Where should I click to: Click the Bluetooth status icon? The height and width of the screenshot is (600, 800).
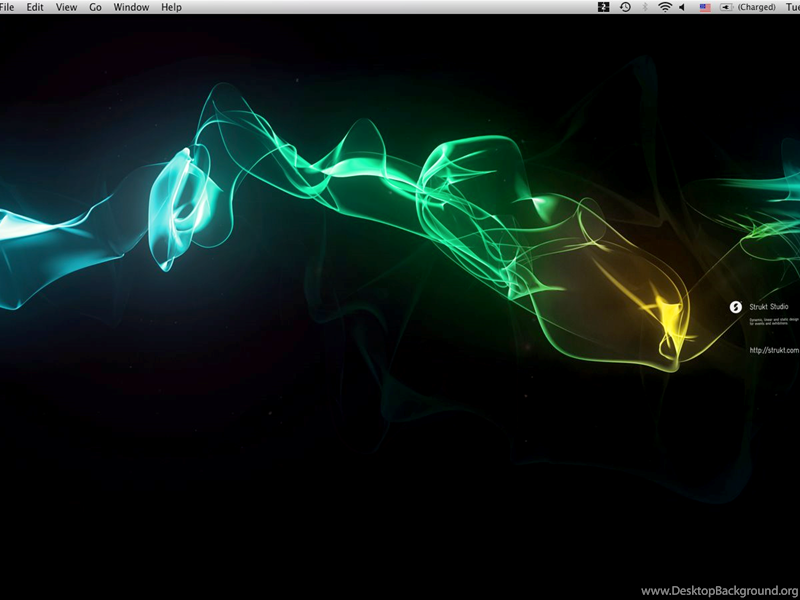coord(645,7)
